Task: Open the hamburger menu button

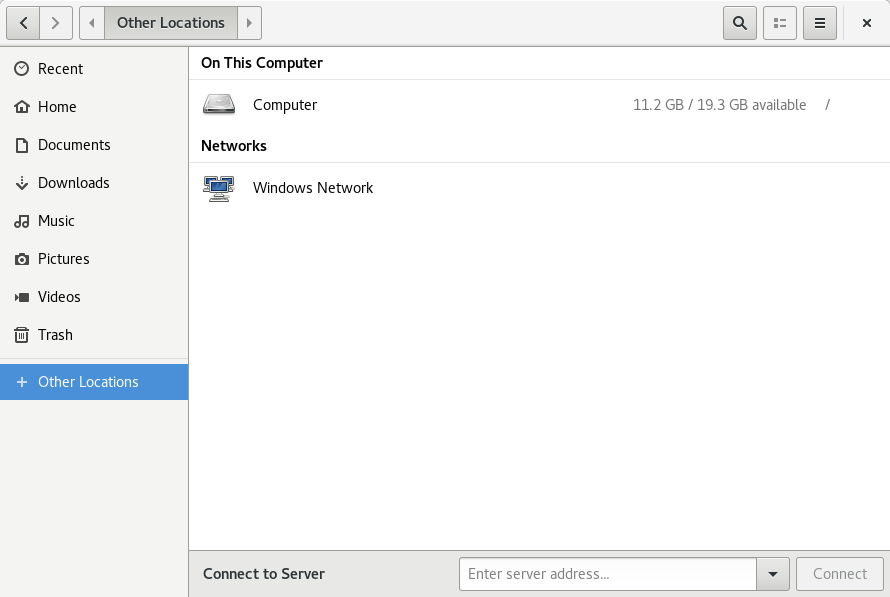Action: [820, 23]
